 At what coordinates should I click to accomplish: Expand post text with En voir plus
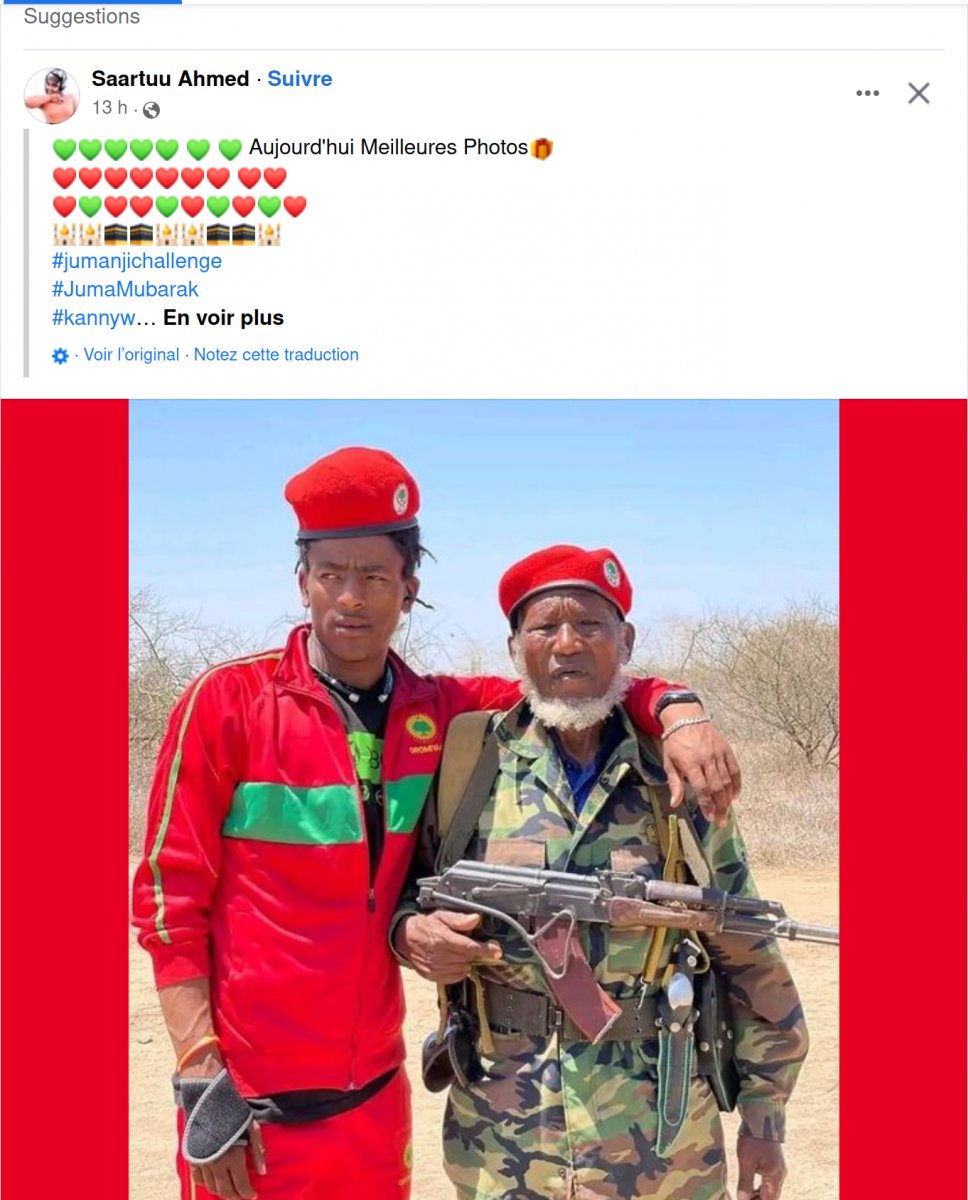click(224, 318)
